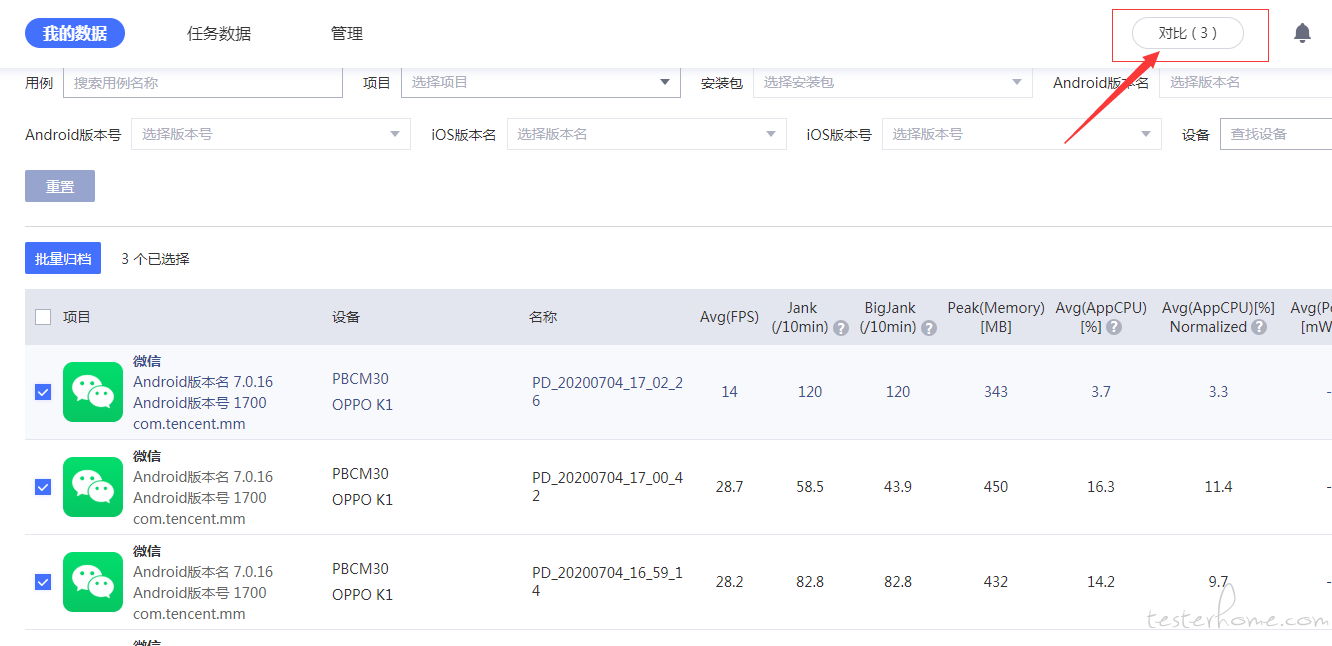Viewport: 1332px width, 646px height.
Task: Open the 项目 select dropdown
Action: pos(540,83)
